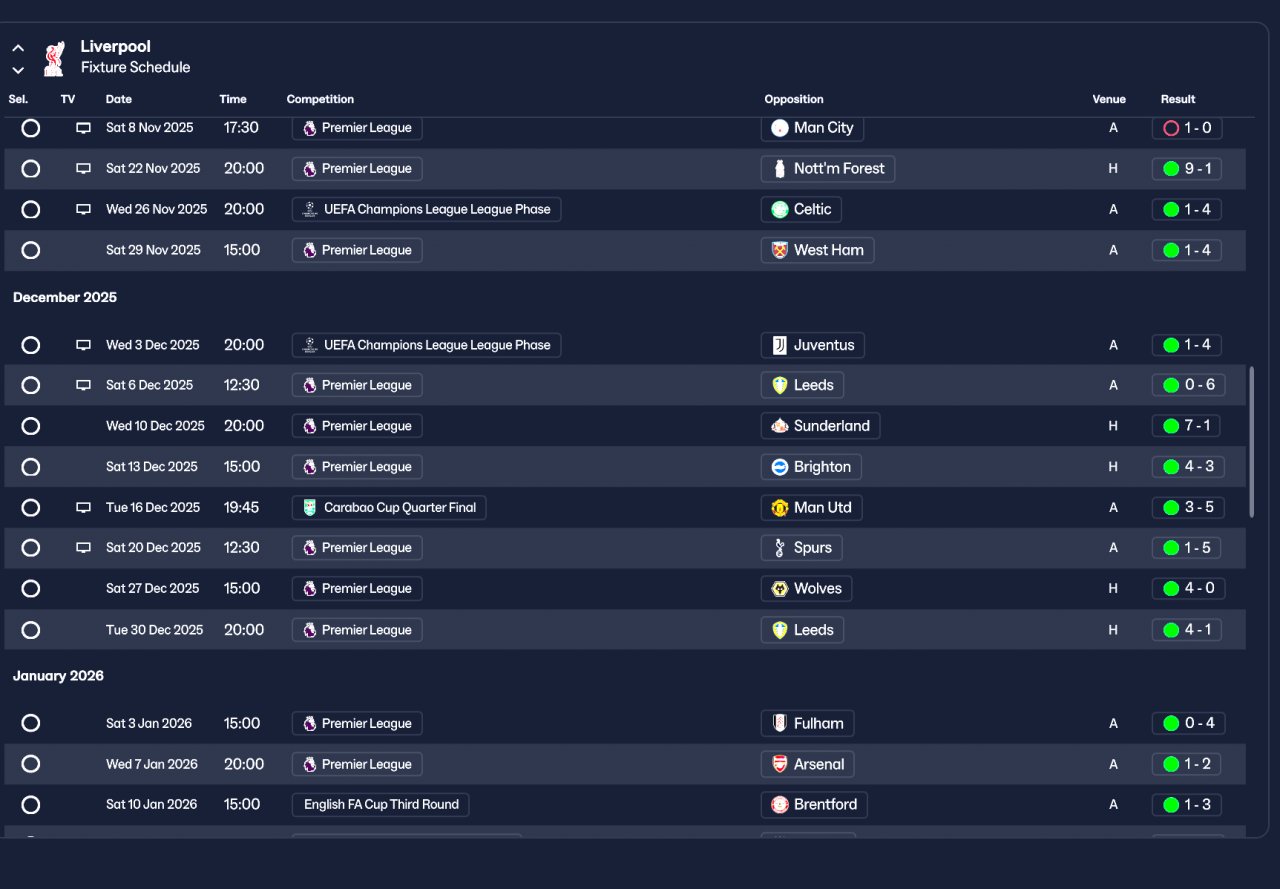Click the Juventus club badge
The image size is (1280, 889).
(780, 345)
